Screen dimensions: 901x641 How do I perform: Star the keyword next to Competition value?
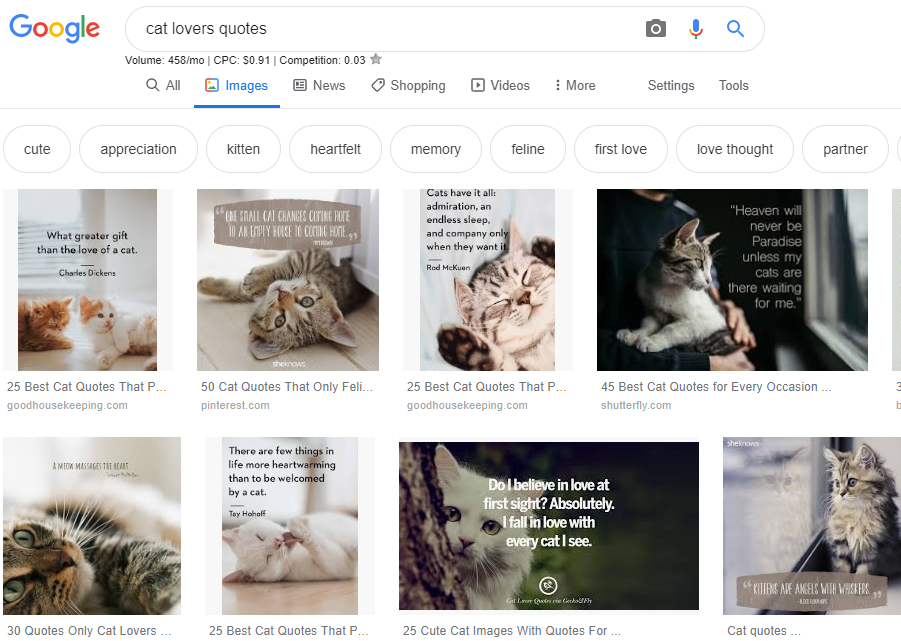click(x=376, y=60)
